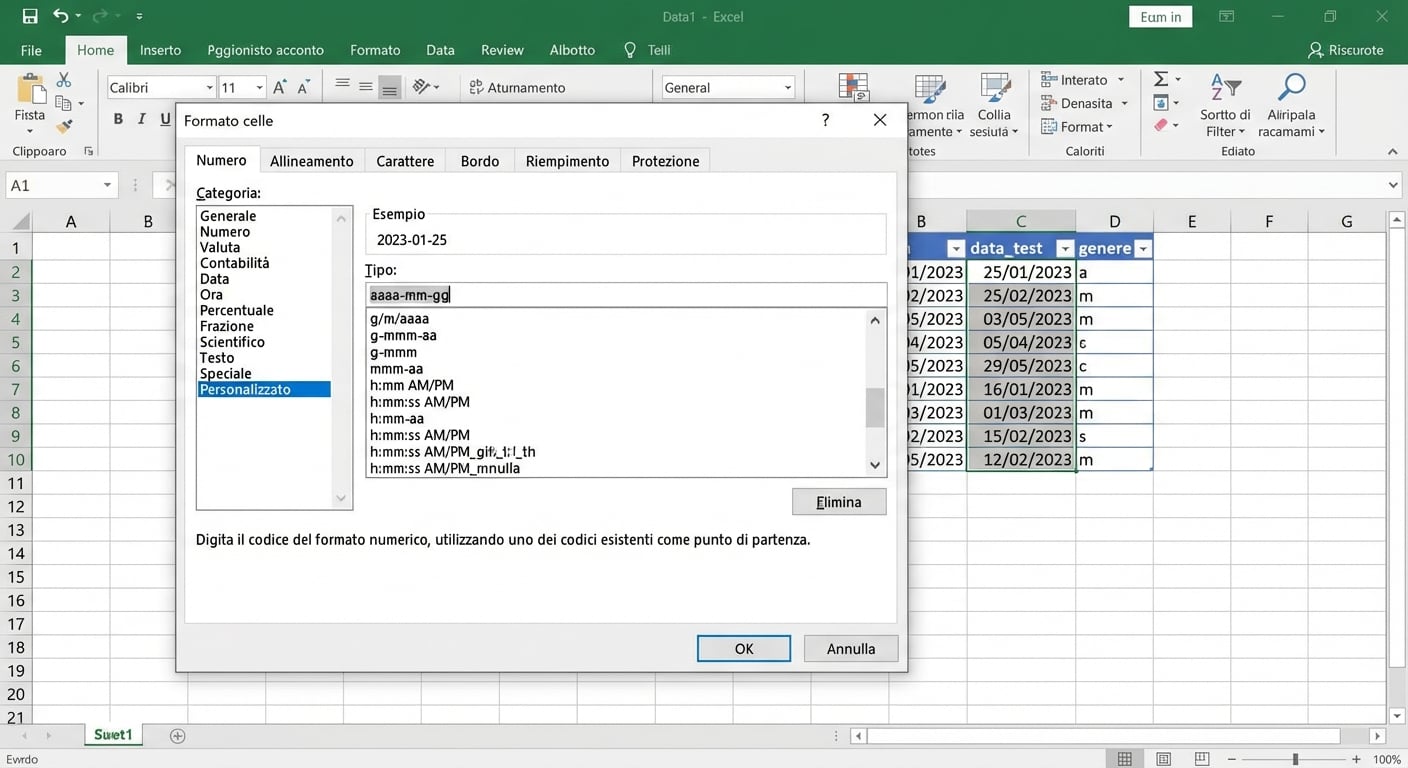The image size is (1408, 768).
Task: Click the Clippoaro group dialog launcher
Action: 88,152
